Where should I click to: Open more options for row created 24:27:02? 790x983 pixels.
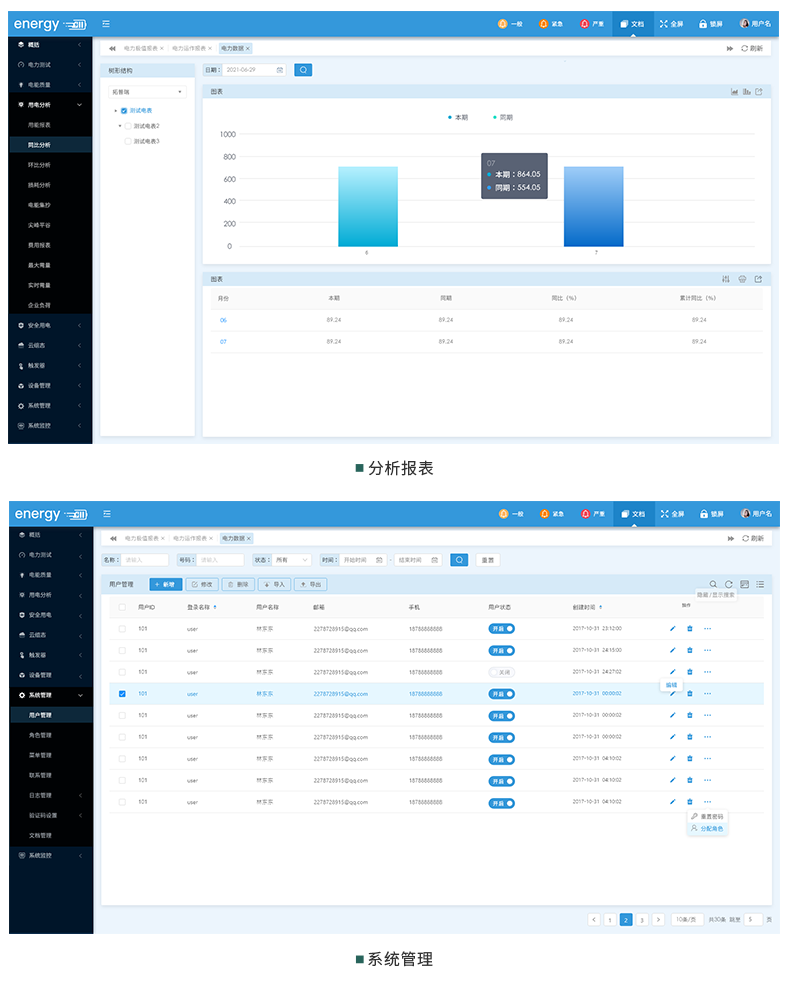pyautogui.click(x=707, y=672)
